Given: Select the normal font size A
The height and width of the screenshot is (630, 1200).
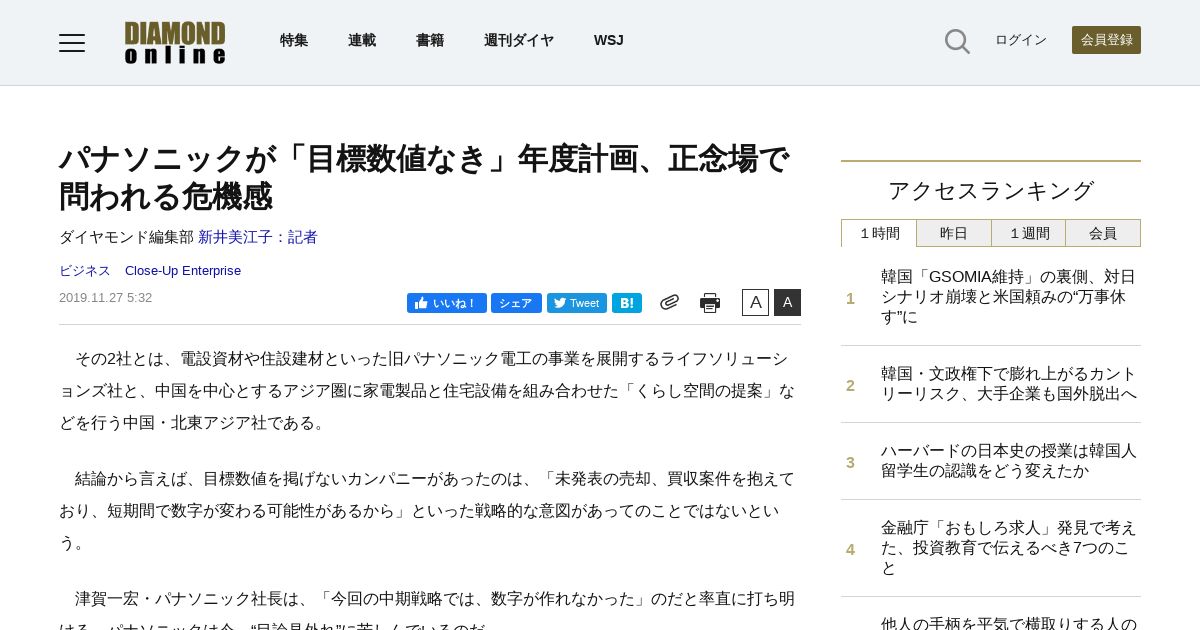Looking at the screenshot, I should tap(755, 302).
